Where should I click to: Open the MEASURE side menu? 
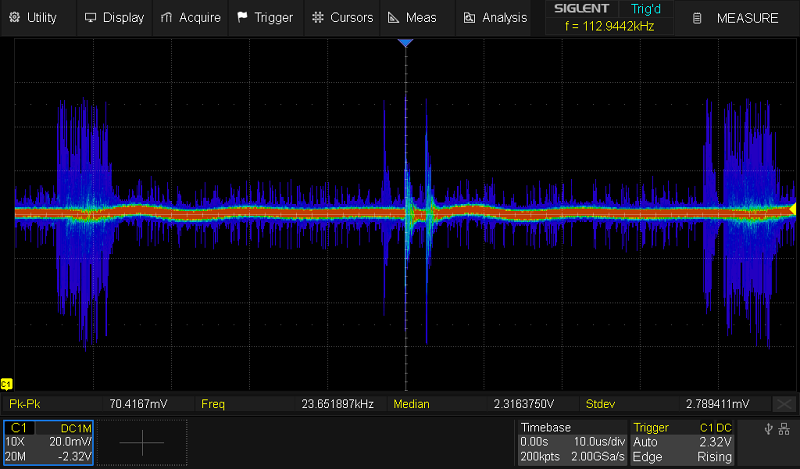pyautogui.click(x=737, y=18)
